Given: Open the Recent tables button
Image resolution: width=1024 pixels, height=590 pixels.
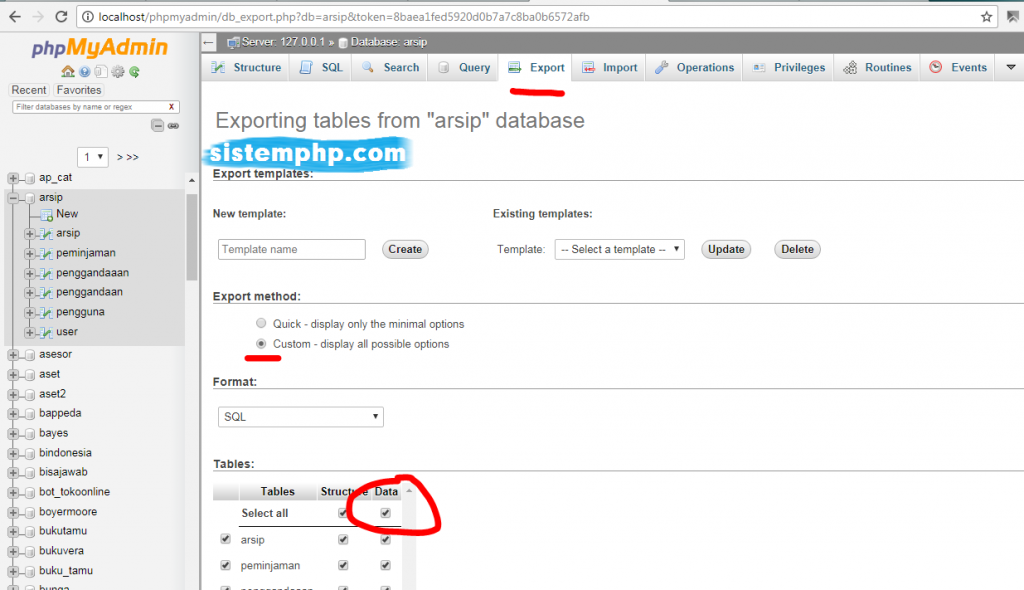Looking at the screenshot, I should pos(29,90).
